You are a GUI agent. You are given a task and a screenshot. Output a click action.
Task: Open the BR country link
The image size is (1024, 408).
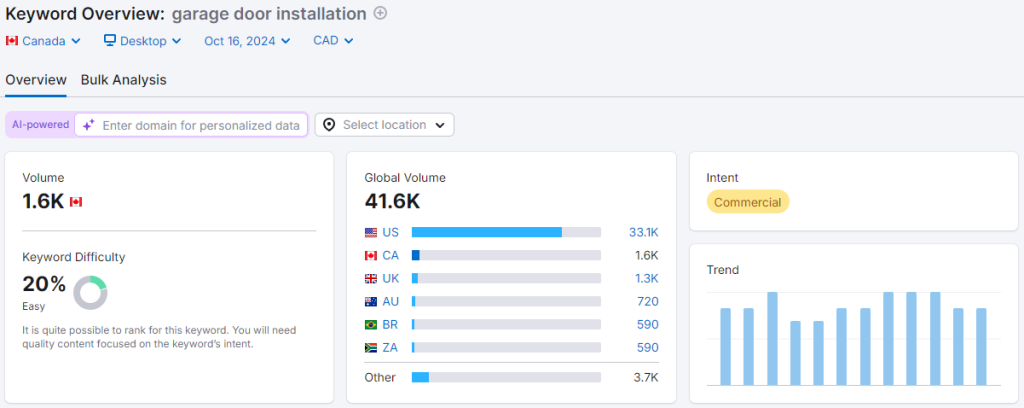[x=391, y=324]
